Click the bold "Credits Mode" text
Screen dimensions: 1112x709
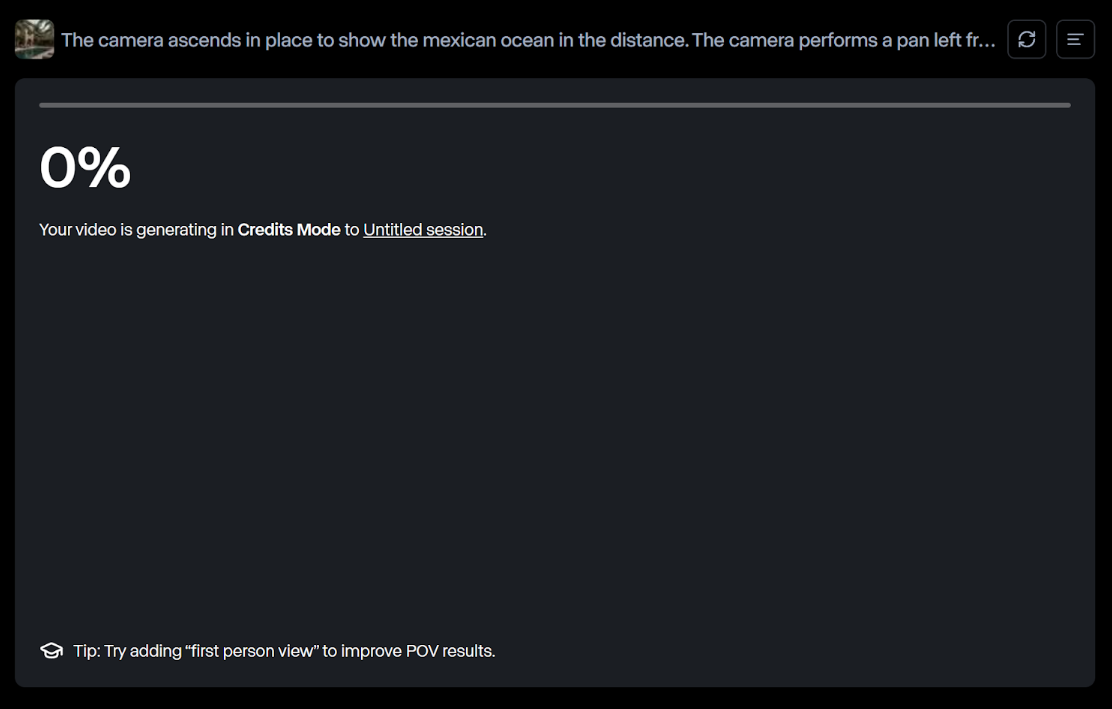(x=289, y=230)
